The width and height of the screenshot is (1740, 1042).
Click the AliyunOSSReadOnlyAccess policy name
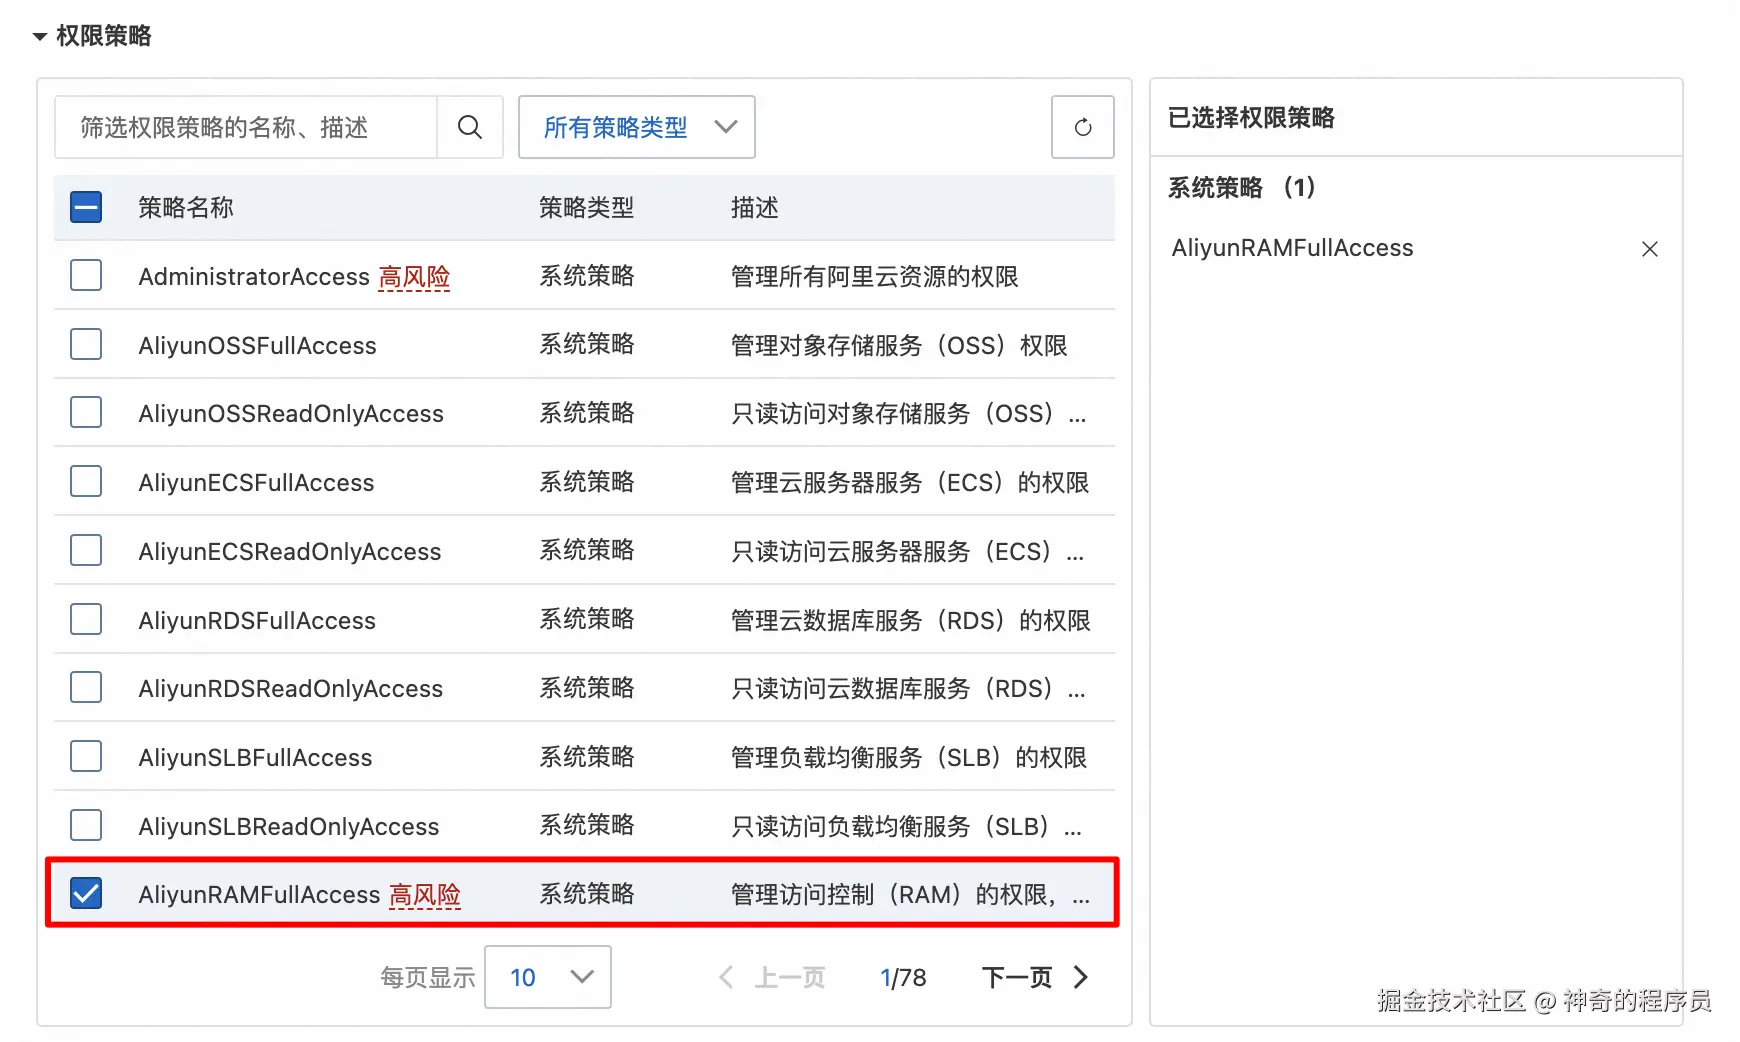[291, 414]
